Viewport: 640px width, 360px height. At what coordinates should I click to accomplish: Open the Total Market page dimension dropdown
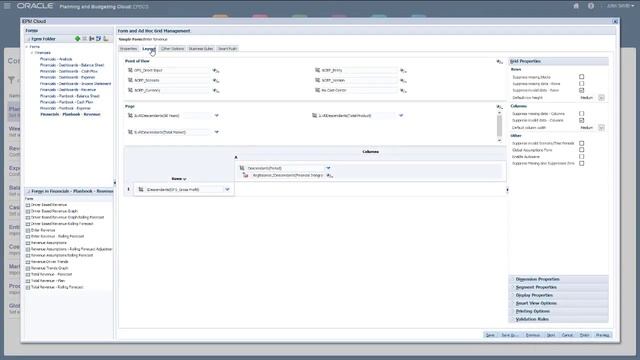[x=217, y=132]
